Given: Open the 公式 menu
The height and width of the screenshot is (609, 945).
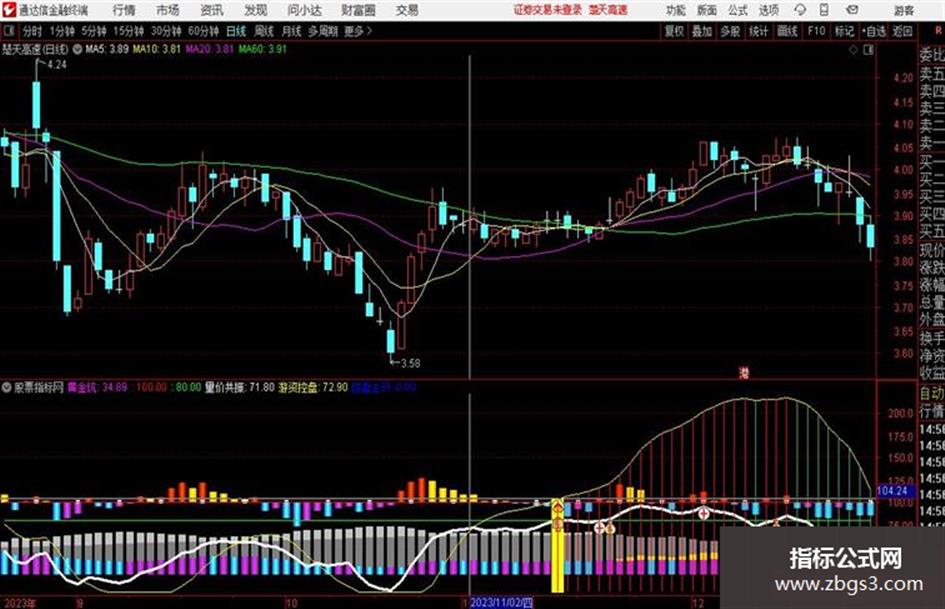Looking at the screenshot, I should (x=738, y=10).
